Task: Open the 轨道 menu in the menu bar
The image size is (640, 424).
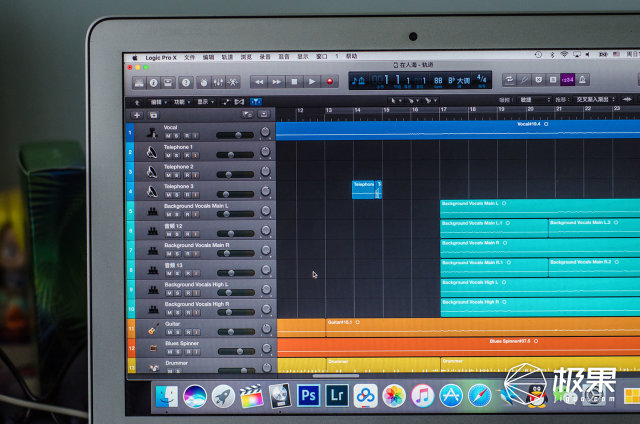Action: pyautogui.click(x=227, y=57)
